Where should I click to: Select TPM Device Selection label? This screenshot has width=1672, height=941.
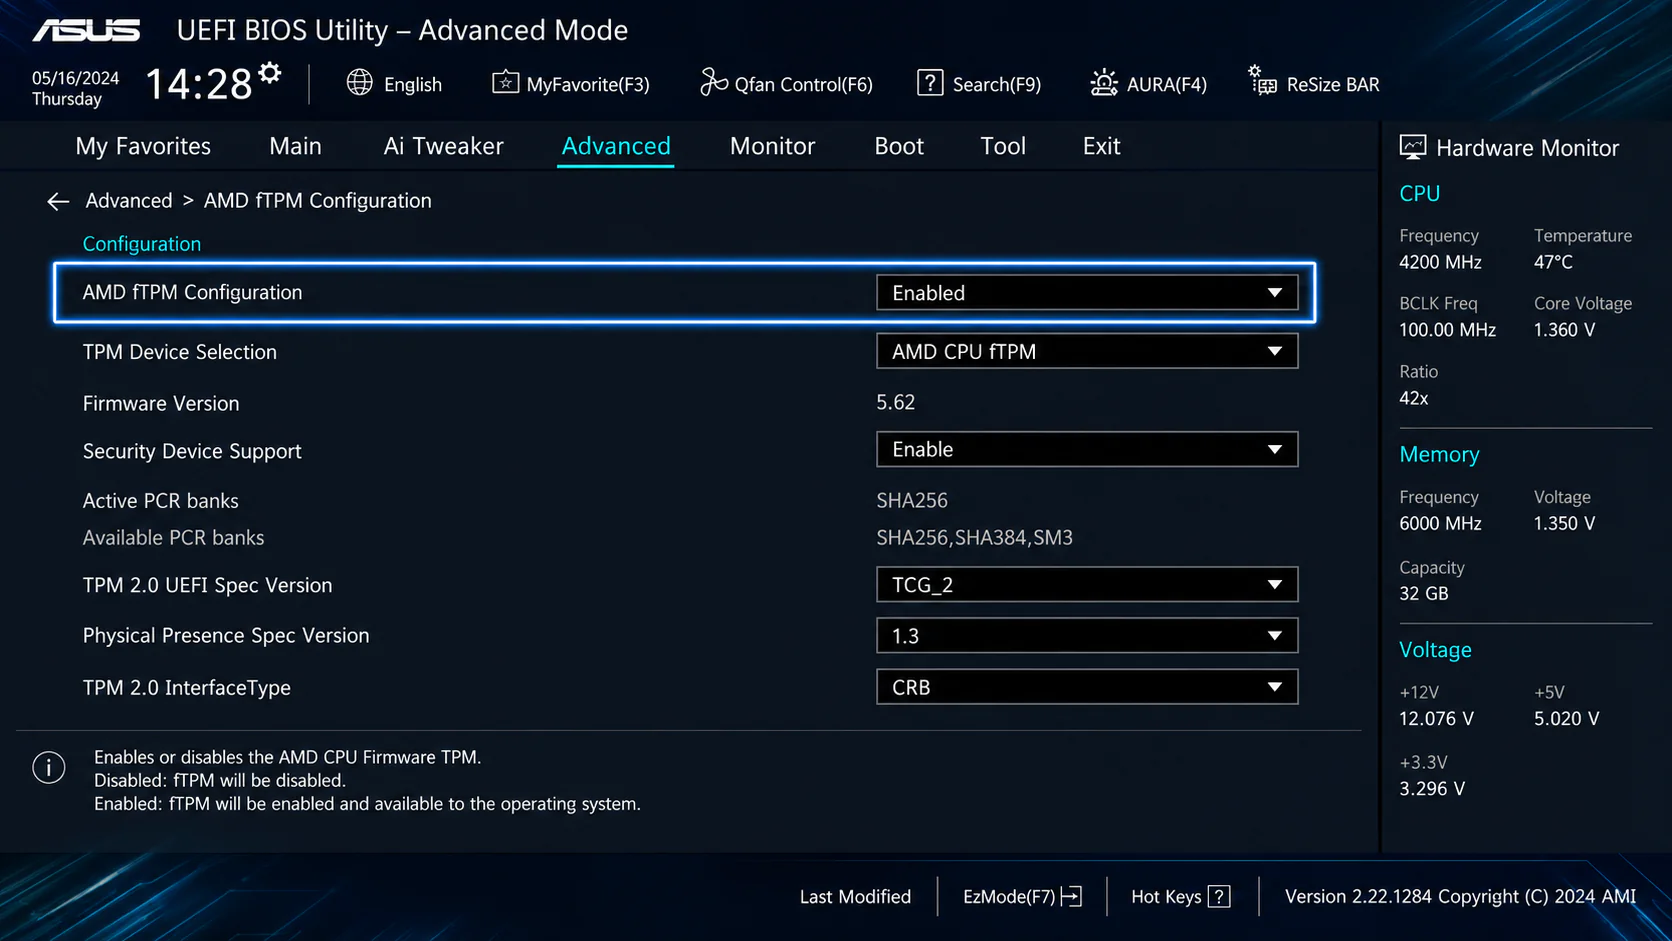point(180,352)
